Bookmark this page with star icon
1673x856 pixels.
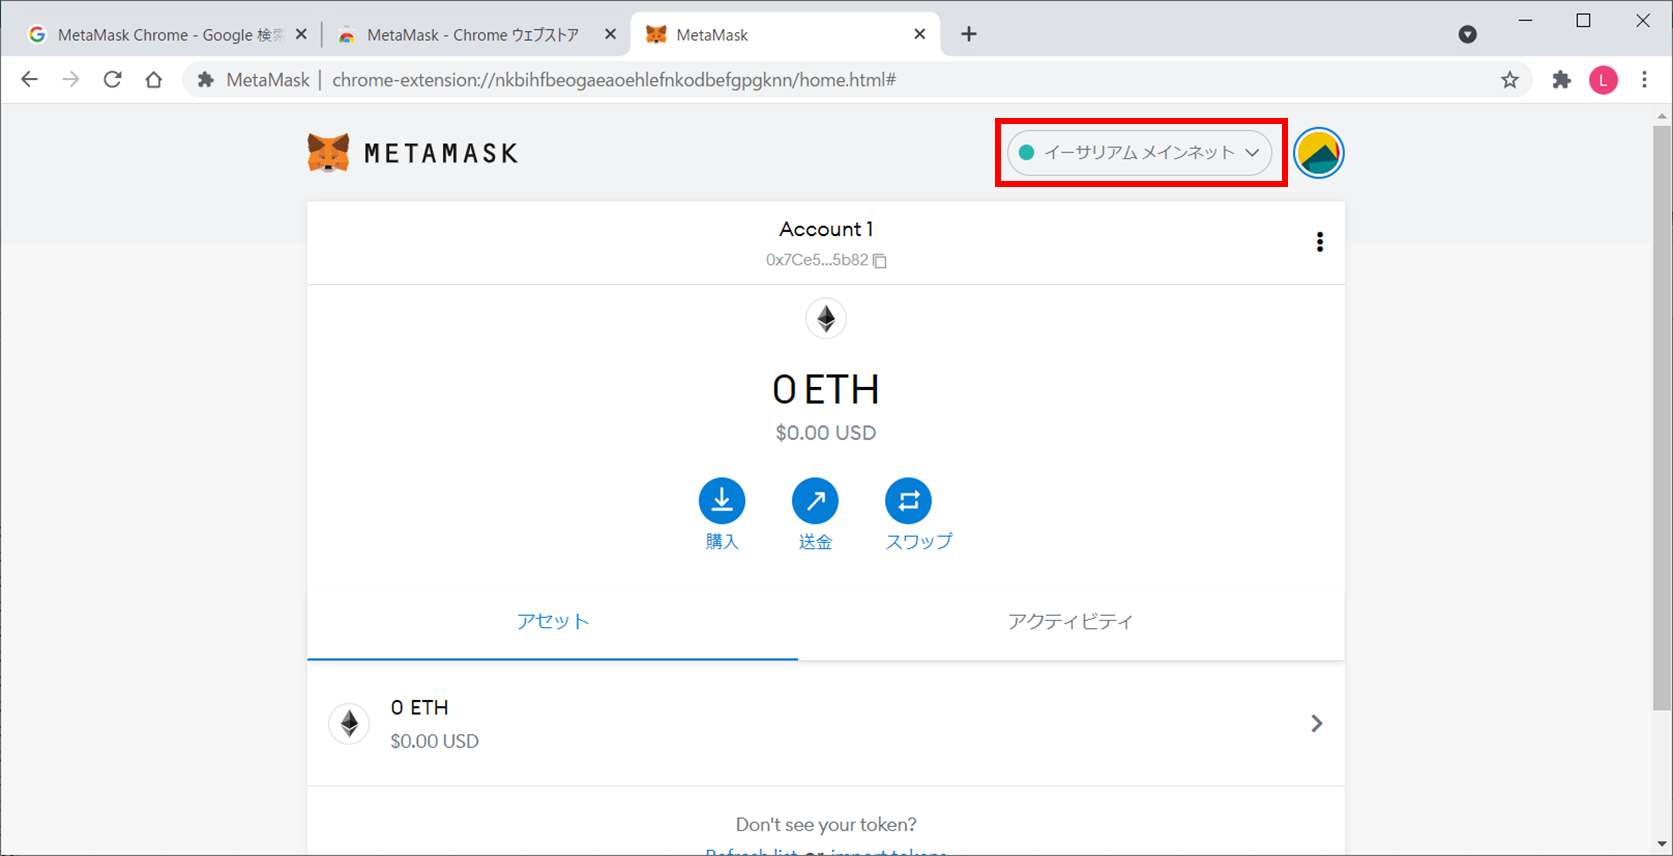pyautogui.click(x=1510, y=80)
